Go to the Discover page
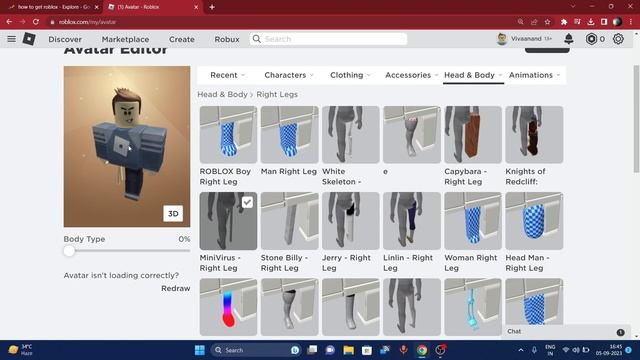Screen dimensions: 640x360 (x=65, y=39)
